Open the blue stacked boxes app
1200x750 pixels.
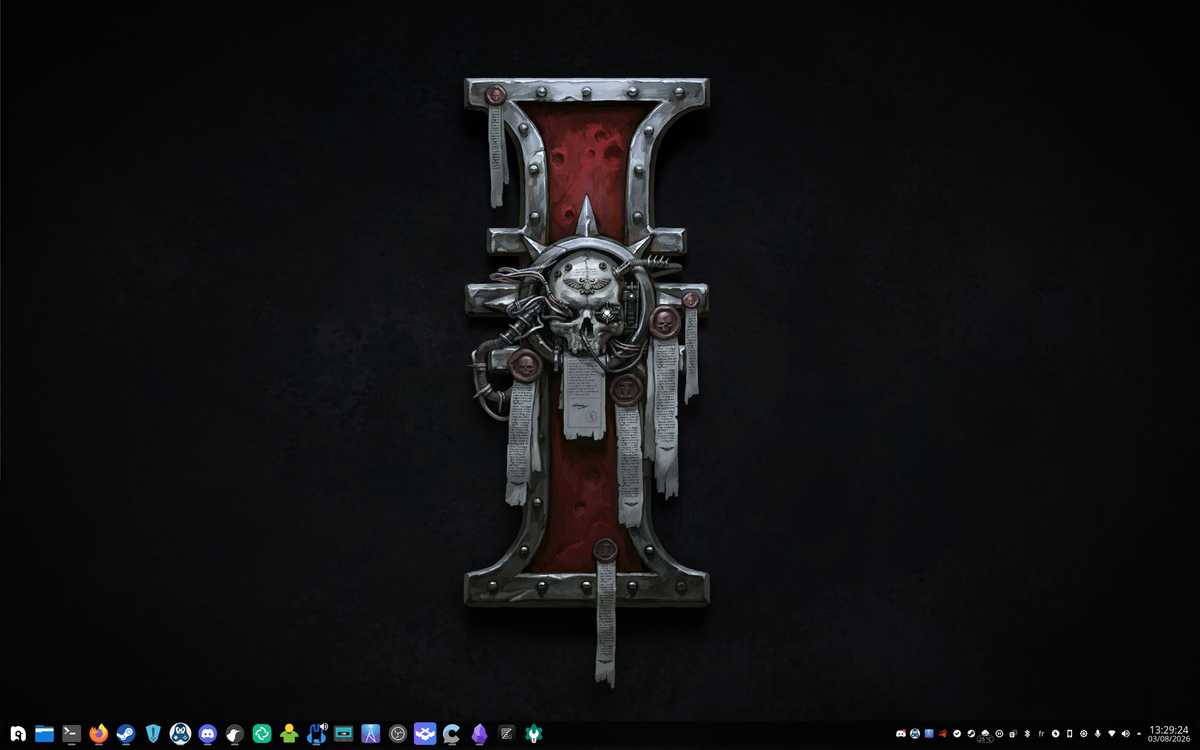(x=425, y=734)
